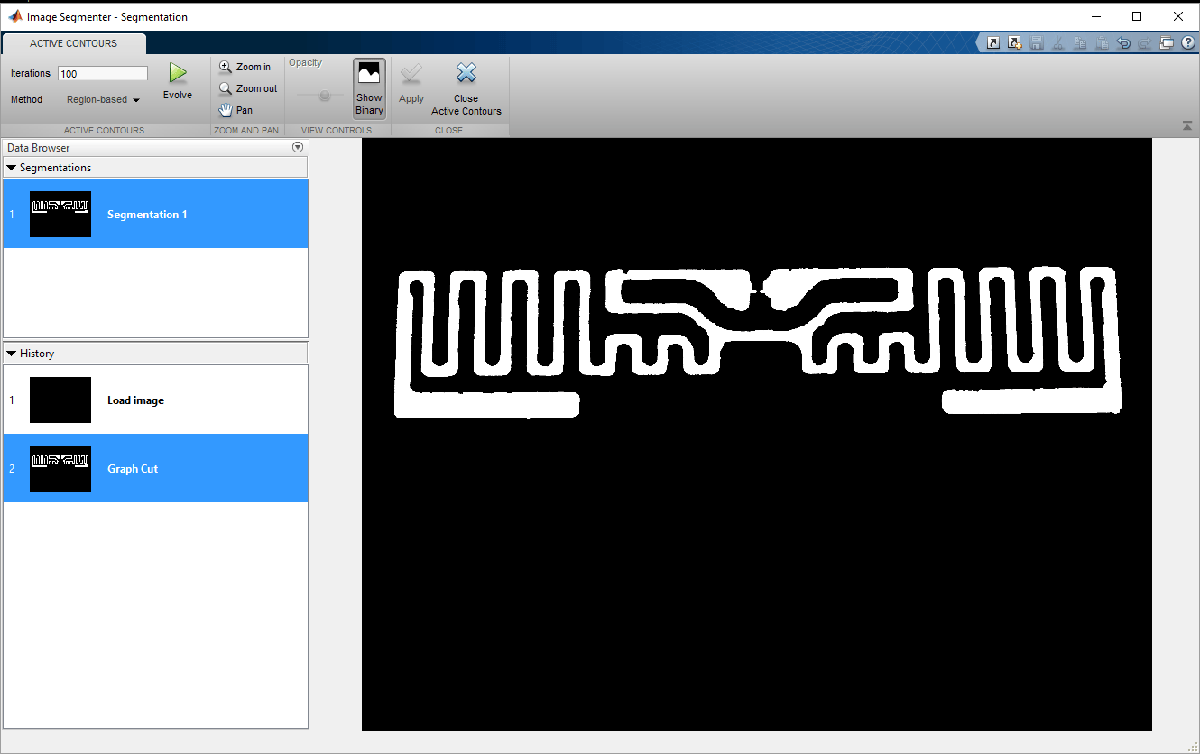The height and width of the screenshot is (754, 1200).
Task: Click the Copy icon in quick access bar
Action: pos(1080,43)
